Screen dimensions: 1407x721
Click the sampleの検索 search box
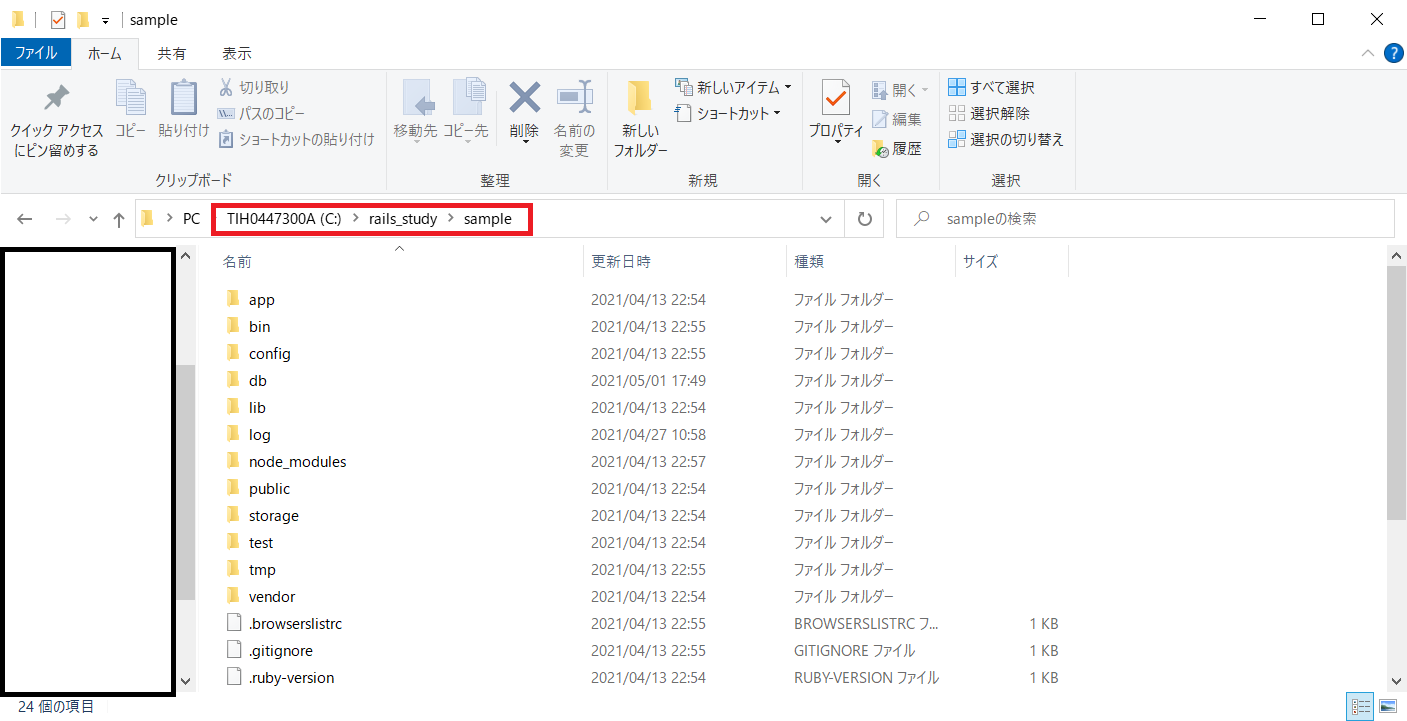point(1145,219)
